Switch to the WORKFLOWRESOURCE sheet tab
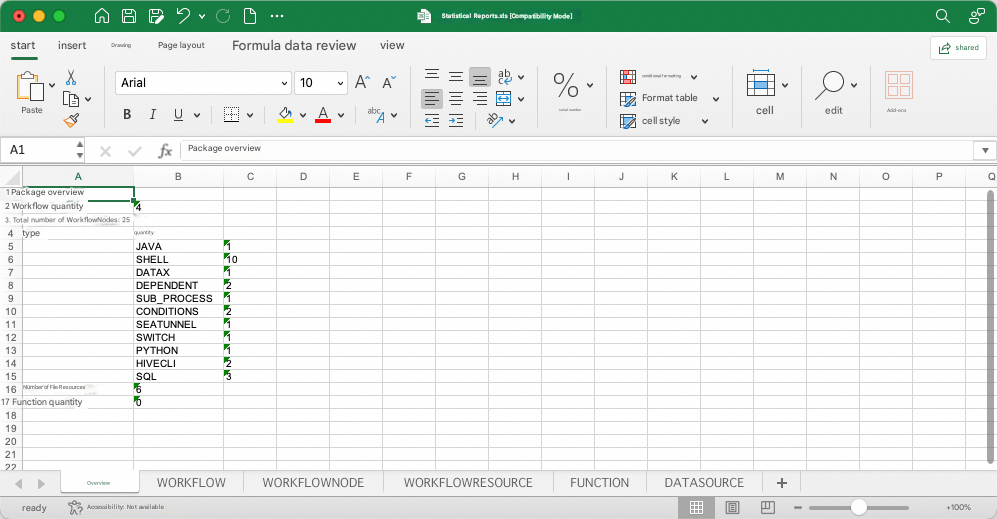Image resolution: width=997 pixels, height=519 pixels. point(468,483)
